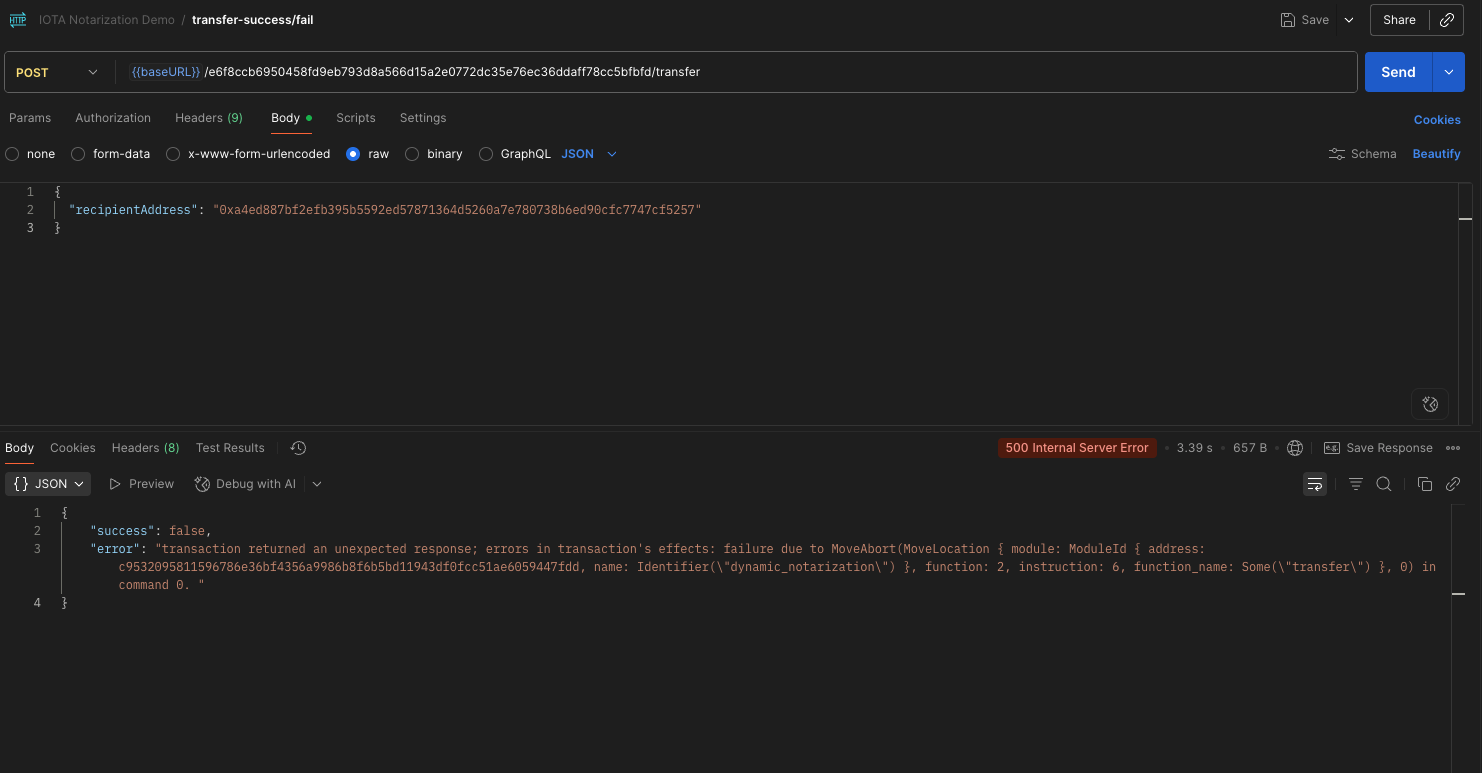The image size is (1482, 773).
Task: Click the Postbot icon in request editor
Action: click(1430, 404)
